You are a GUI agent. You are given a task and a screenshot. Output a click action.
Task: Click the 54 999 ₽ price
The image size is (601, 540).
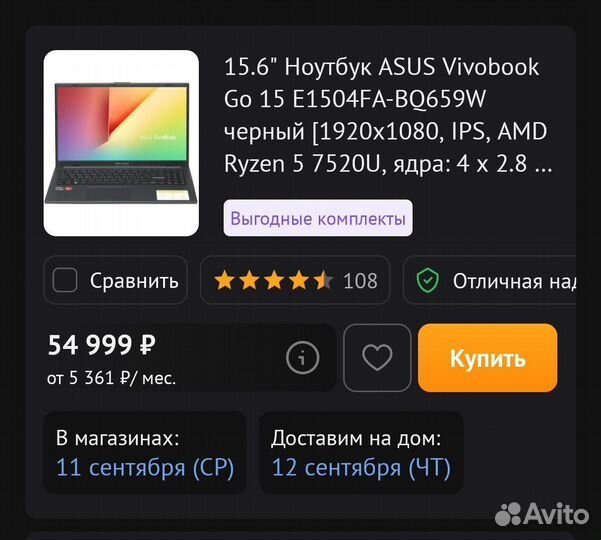(102, 345)
